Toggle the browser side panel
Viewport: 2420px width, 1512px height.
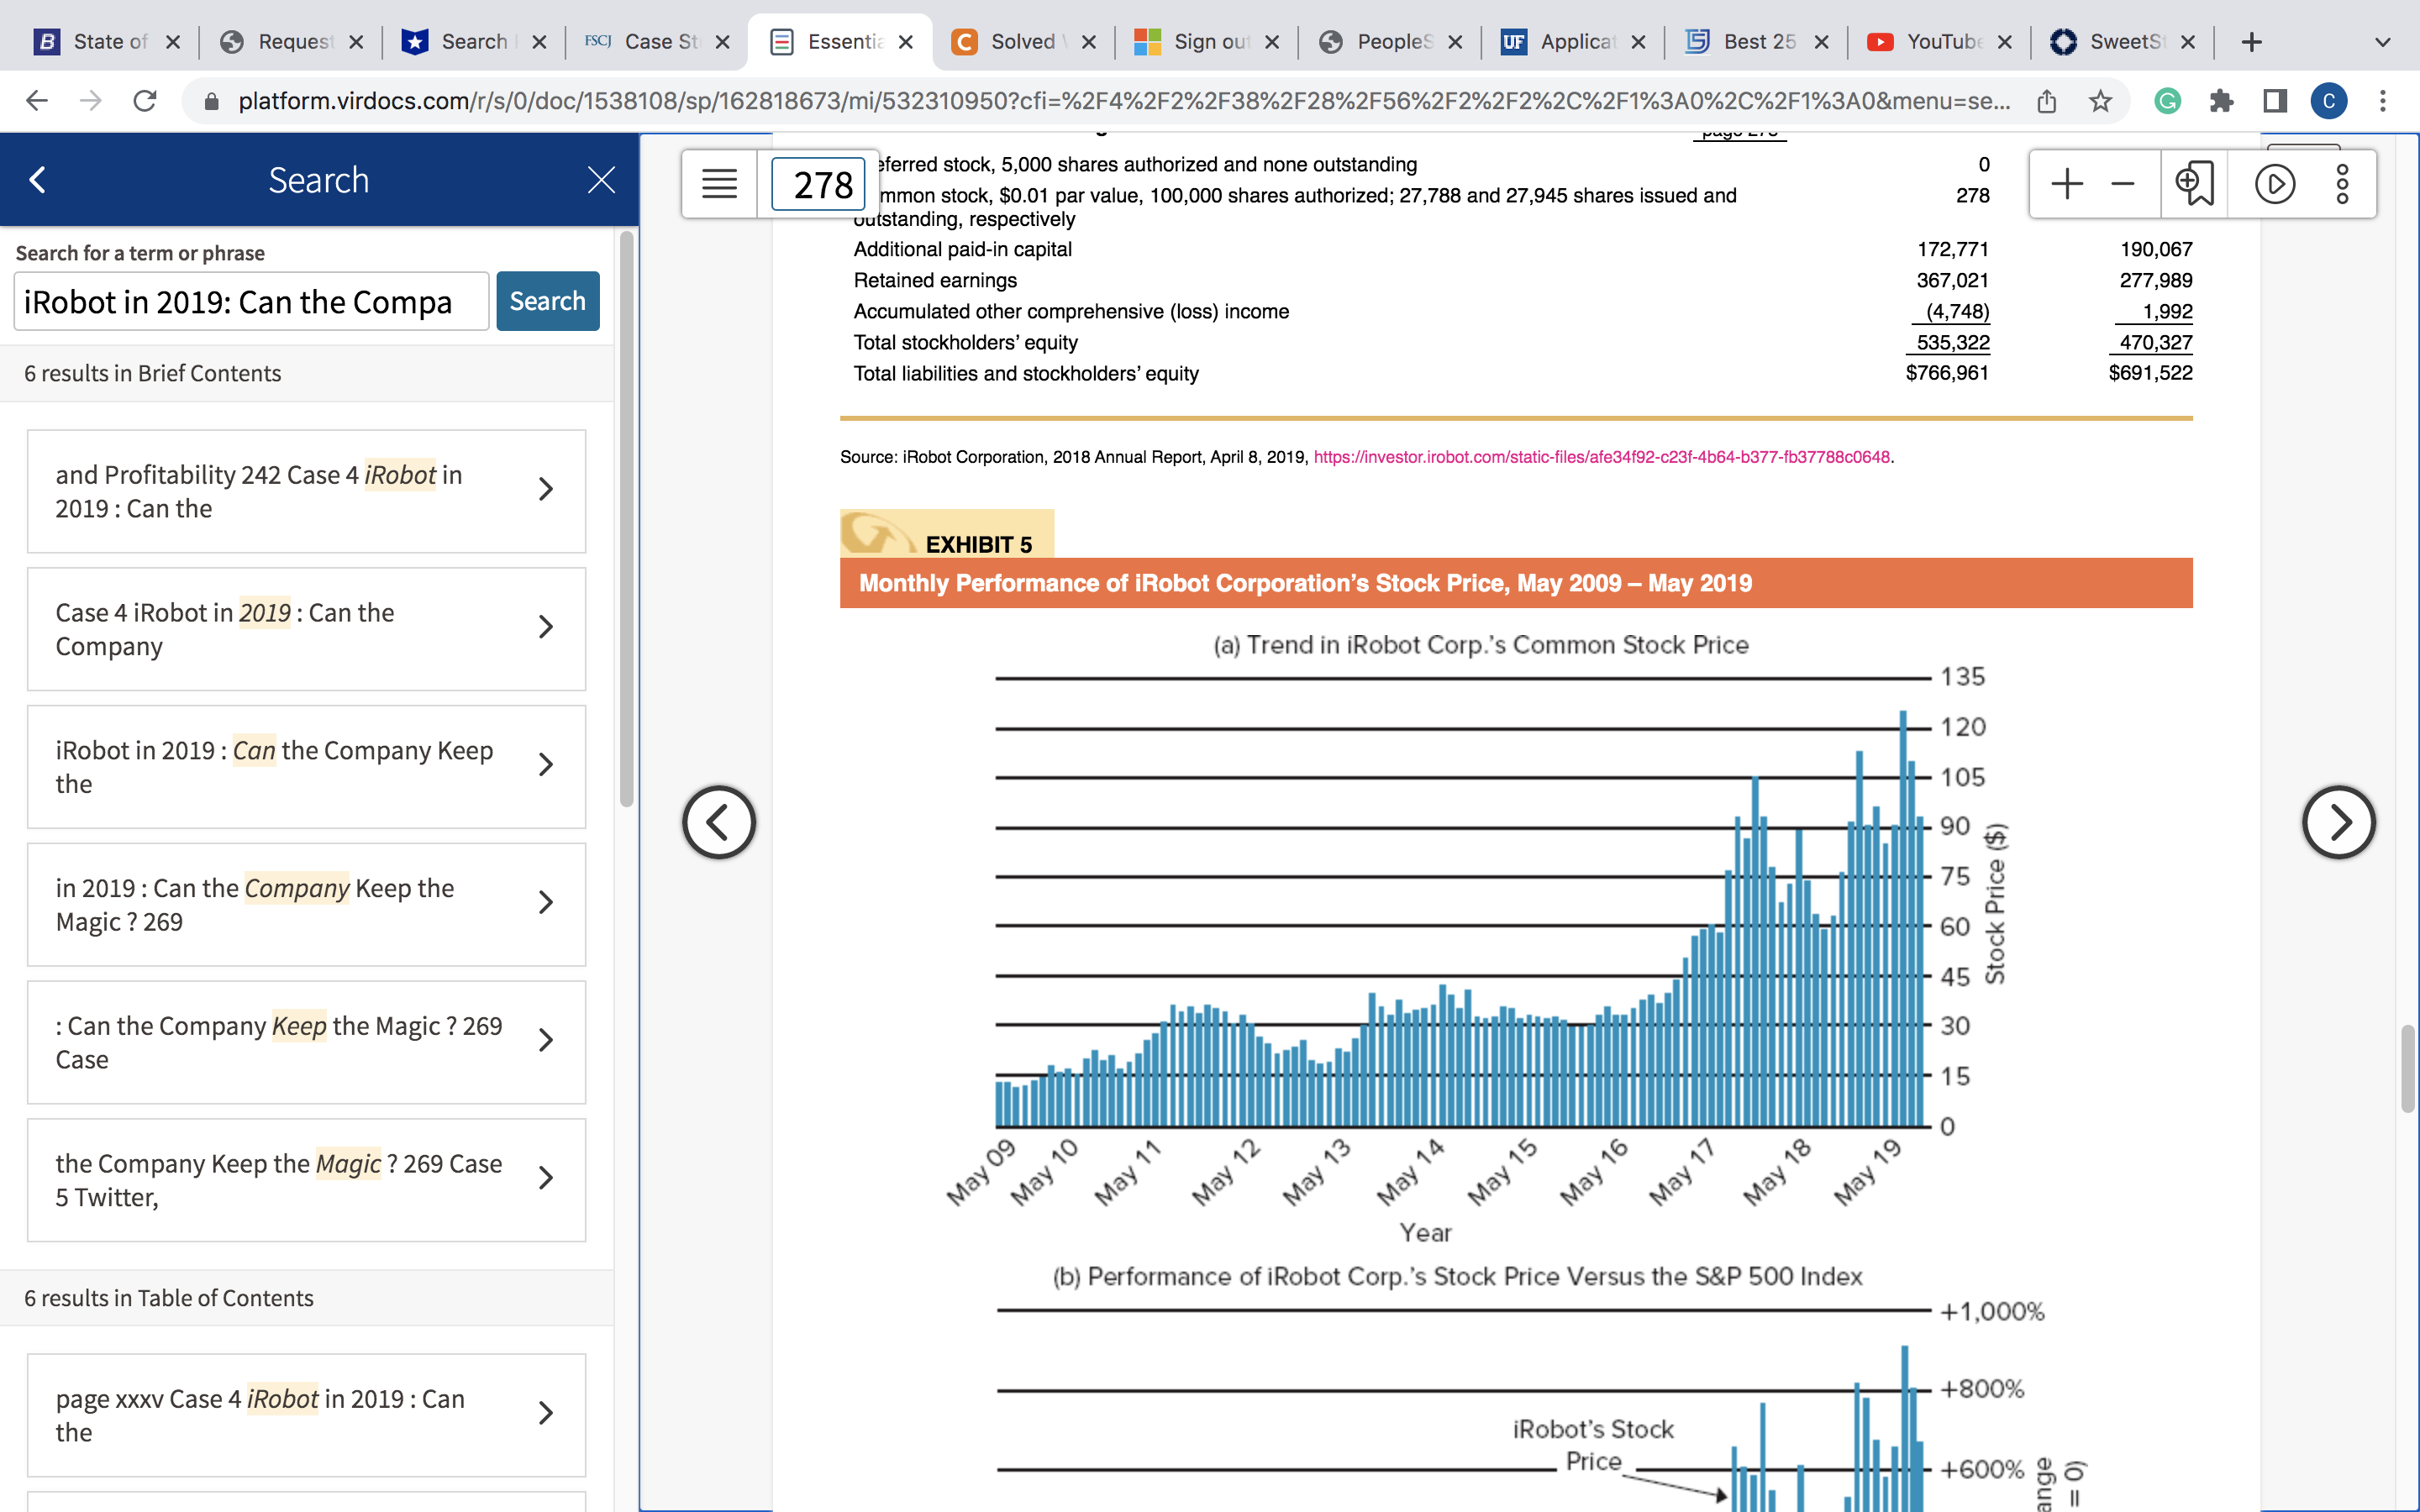click(x=2275, y=101)
